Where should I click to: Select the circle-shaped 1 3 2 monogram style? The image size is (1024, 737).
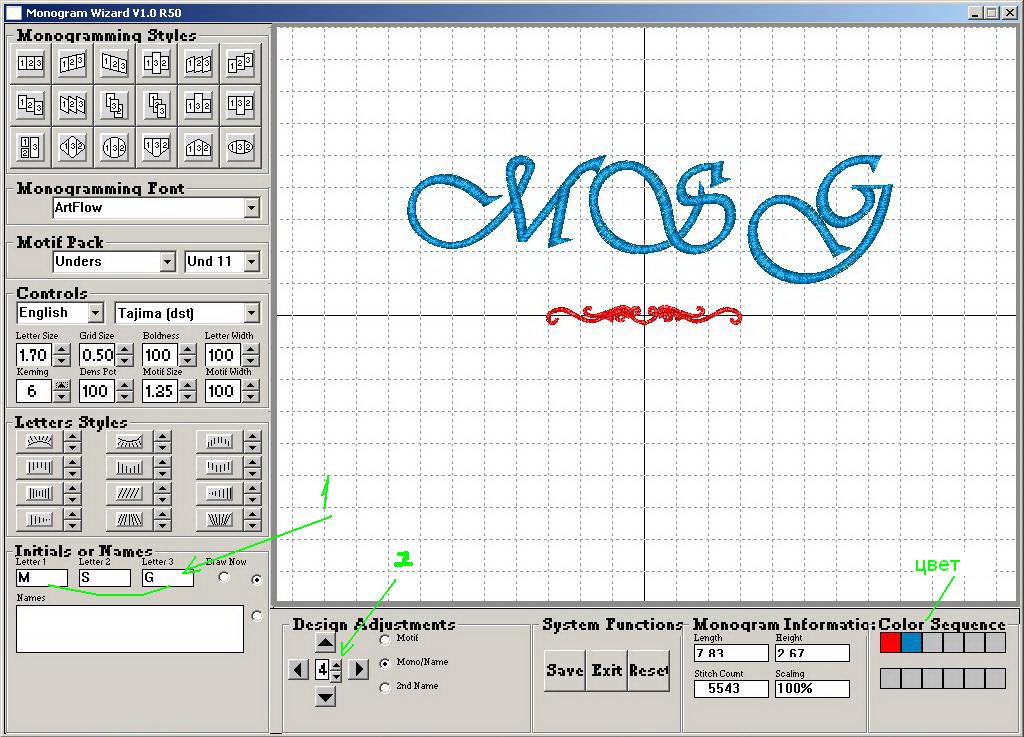114,147
